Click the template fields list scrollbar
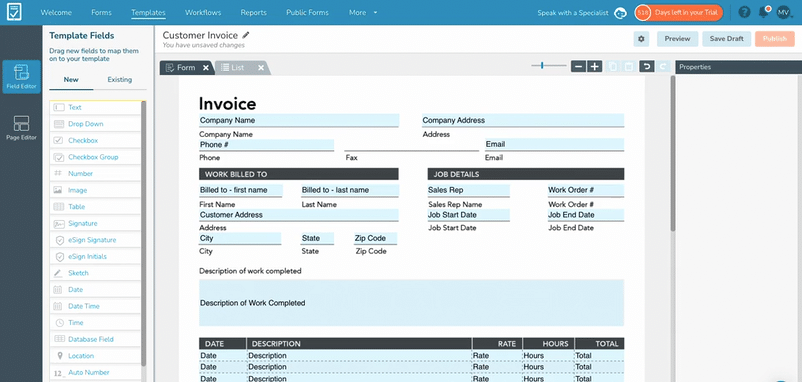This screenshot has height=382, width=802. [144, 233]
